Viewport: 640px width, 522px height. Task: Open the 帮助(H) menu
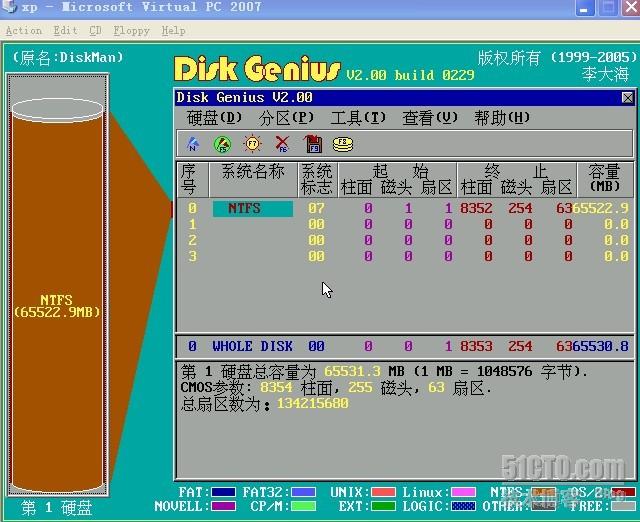[502, 118]
